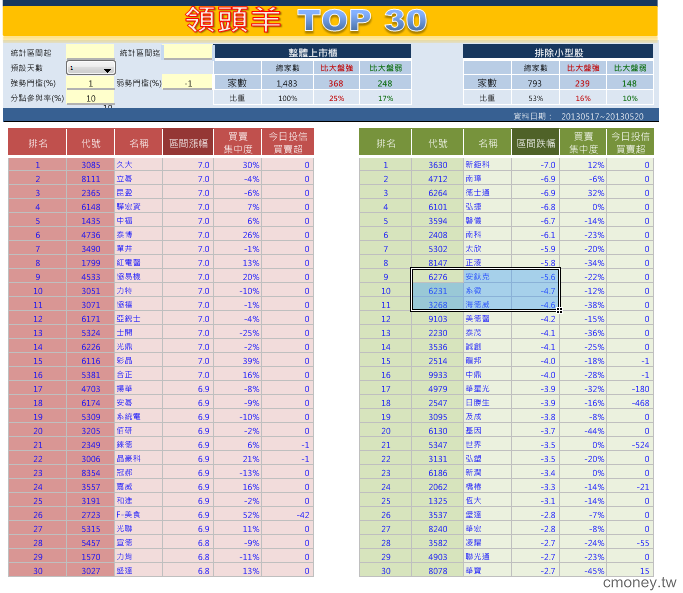Click 今日投信買賣超 header in the green table
The width and height of the screenshot is (683, 593).
(x=630, y=142)
